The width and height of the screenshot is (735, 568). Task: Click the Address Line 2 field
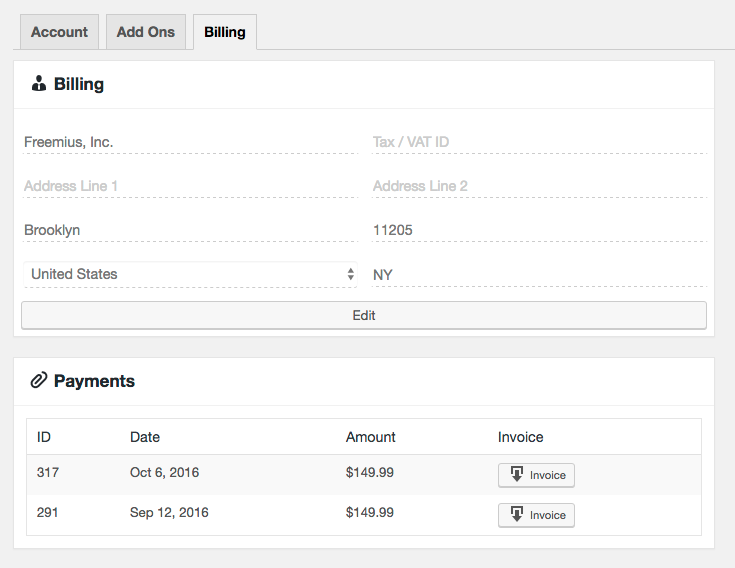(538, 186)
